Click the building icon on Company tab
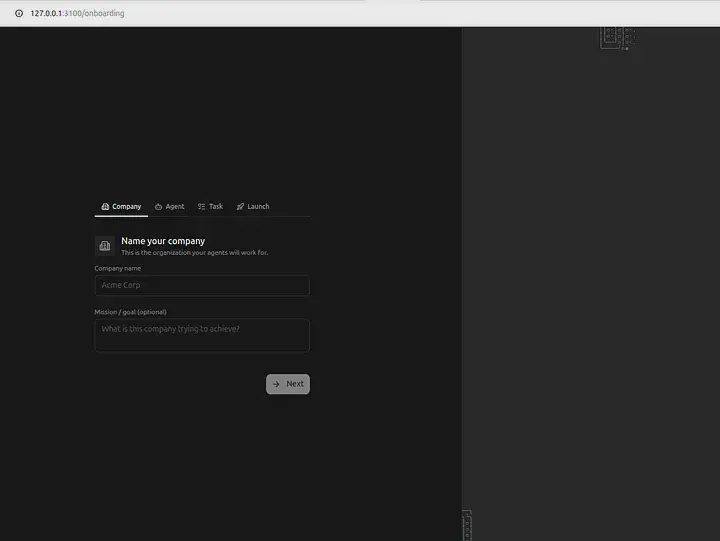 105,207
